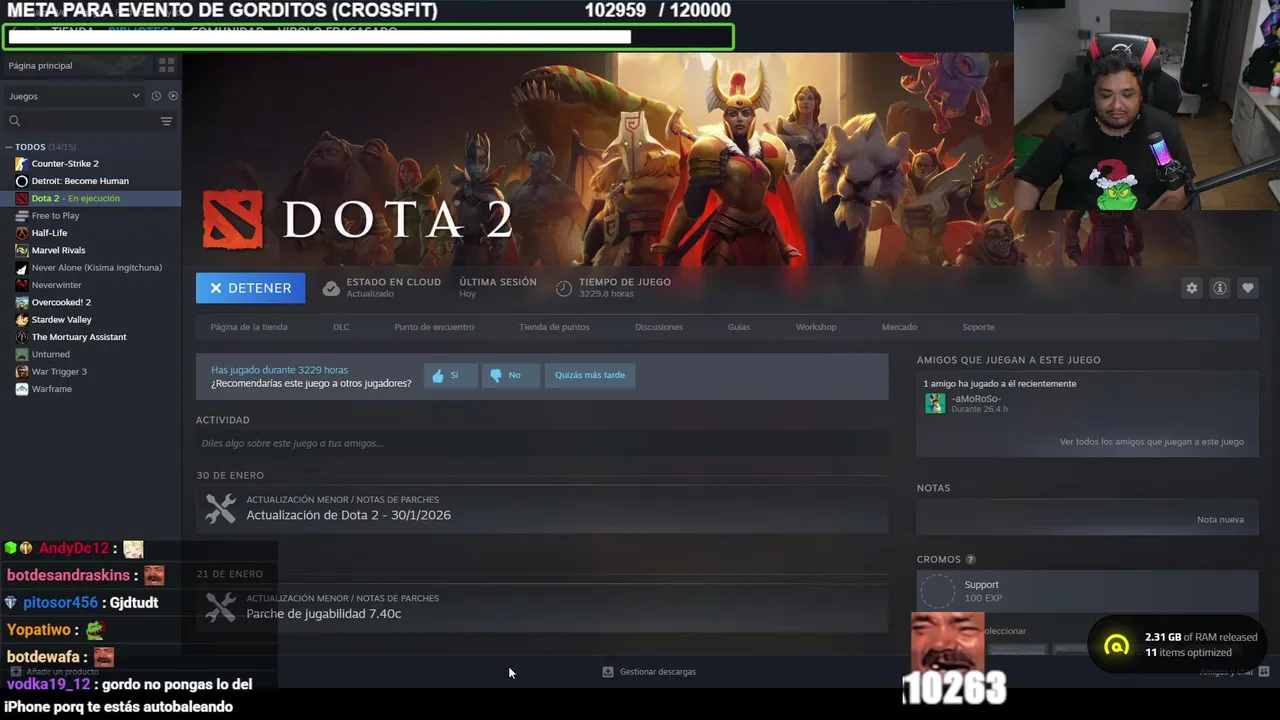This screenshot has width=1280, height=720.
Task: Click the Support badge entry
Action: (x=1087, y=591)
